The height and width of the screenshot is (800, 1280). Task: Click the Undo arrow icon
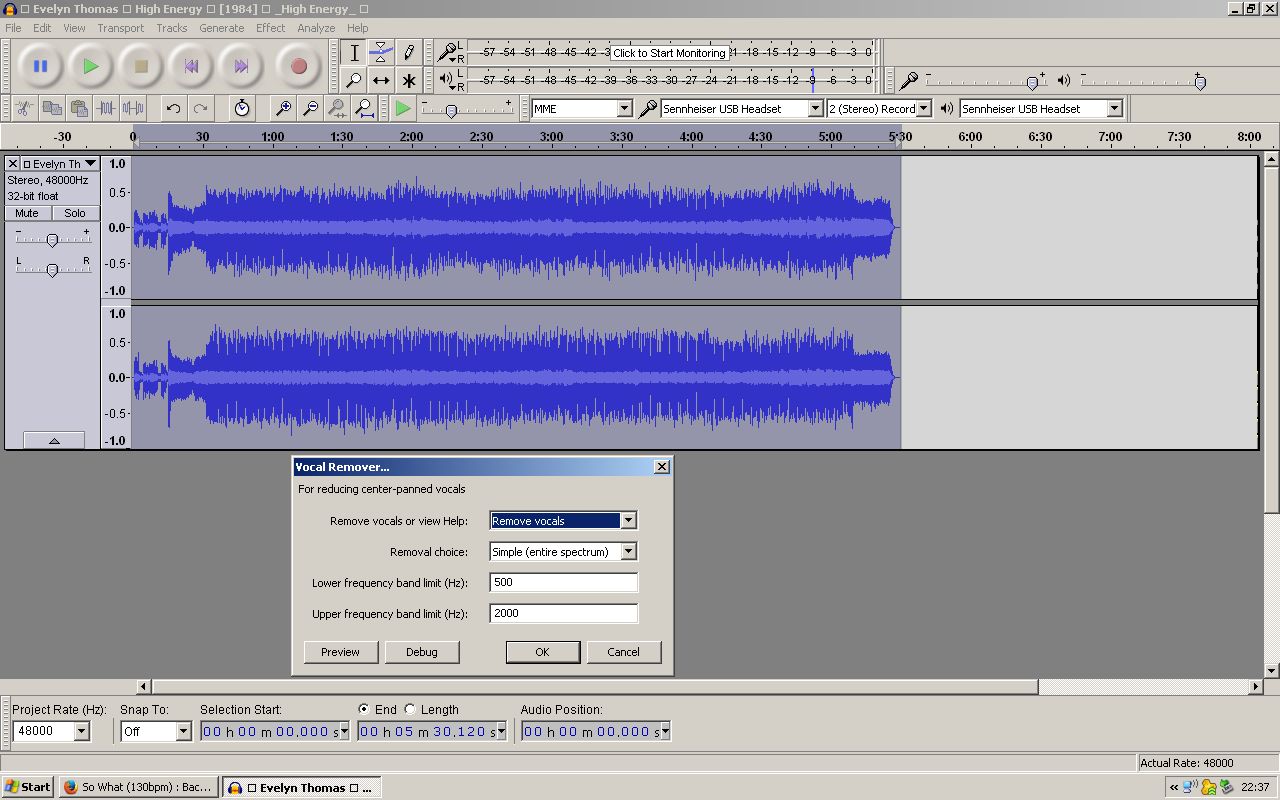click(173, 108)
